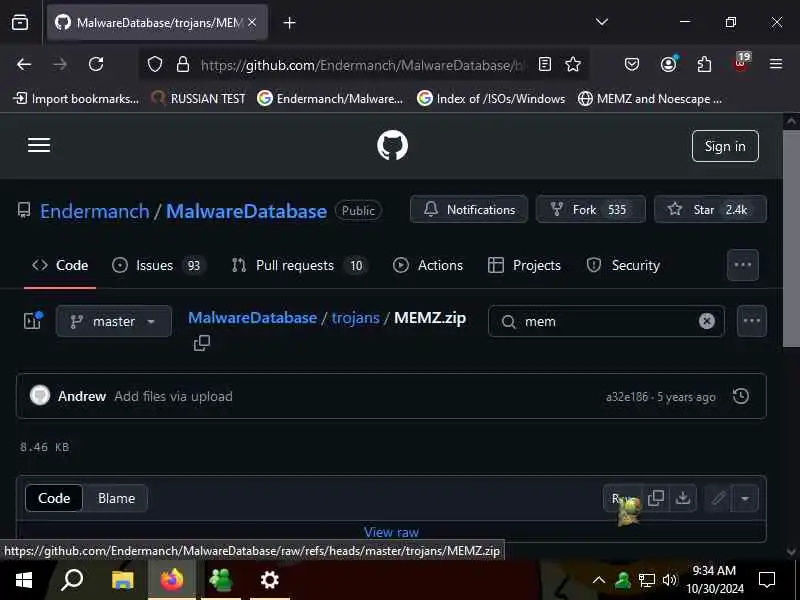Viewport: 800px width, 600px height.
Task: Go to GitHub homepage logo
Action: click(x=392, y=145)
